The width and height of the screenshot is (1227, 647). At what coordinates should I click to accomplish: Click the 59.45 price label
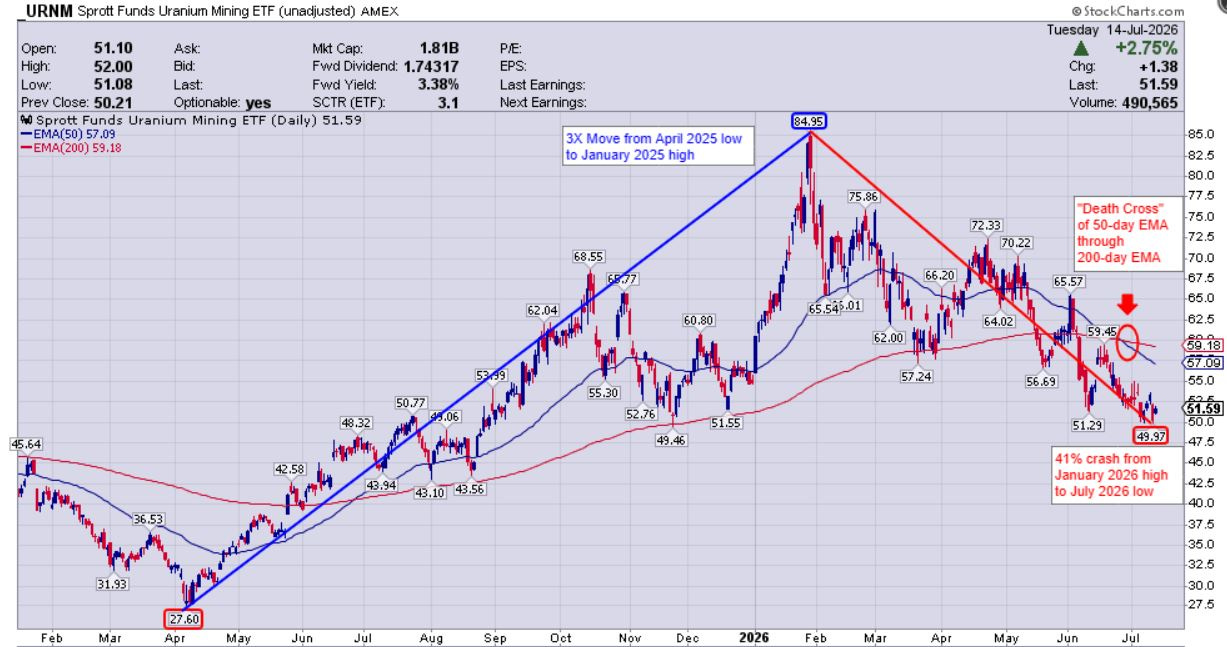tap(1101, 331)
